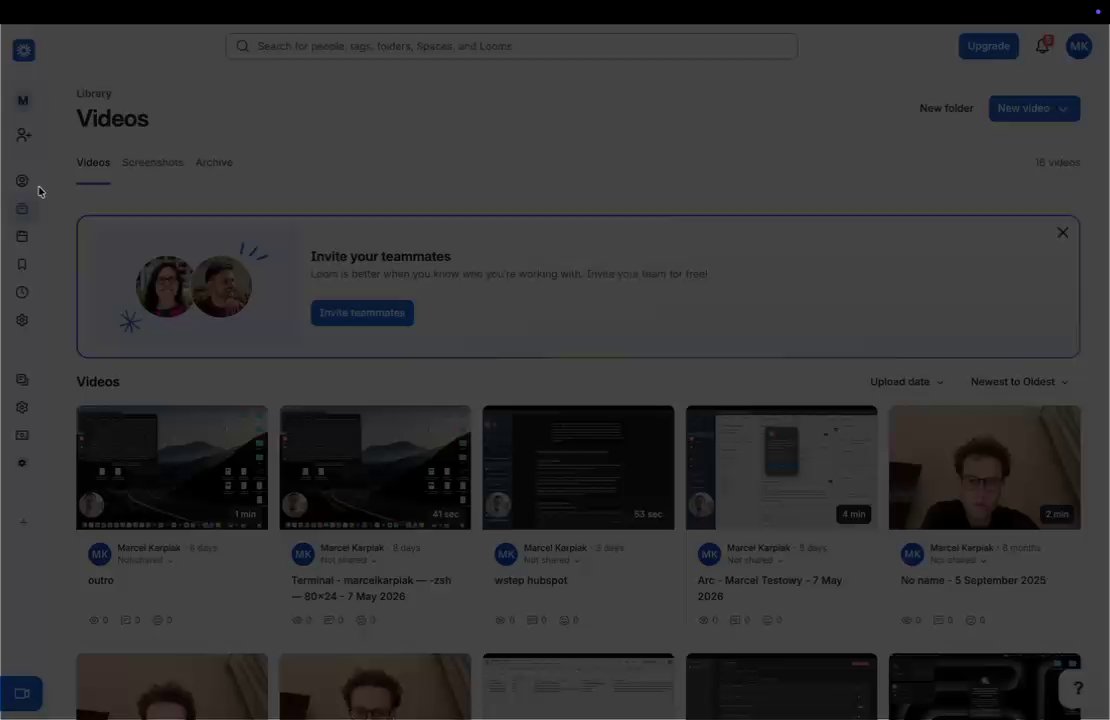Click the stacked pages icon in sidebar
1110x720 pixels.
point(22,379)
